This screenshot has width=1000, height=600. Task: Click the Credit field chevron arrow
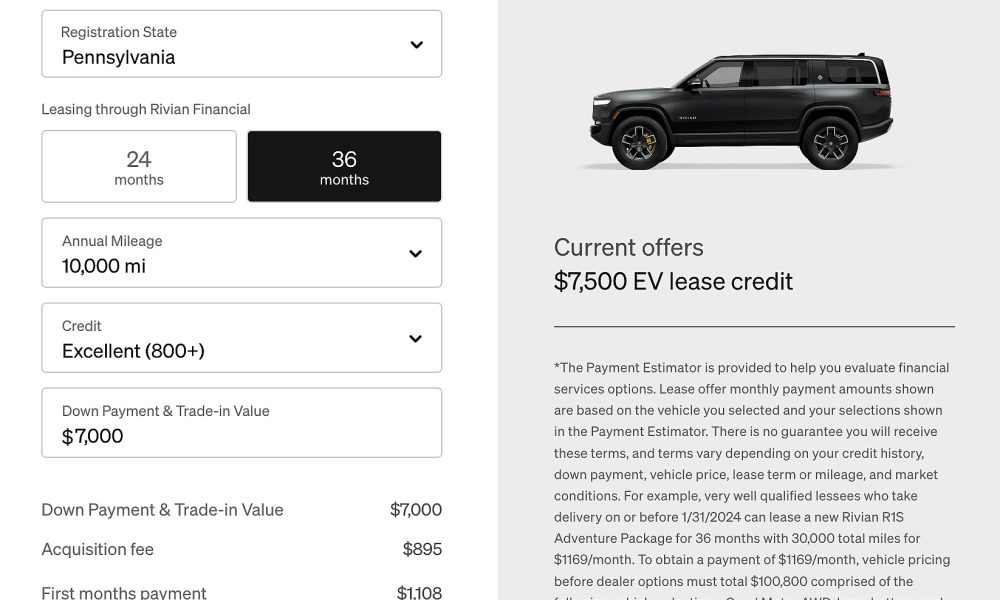[415, 339]
